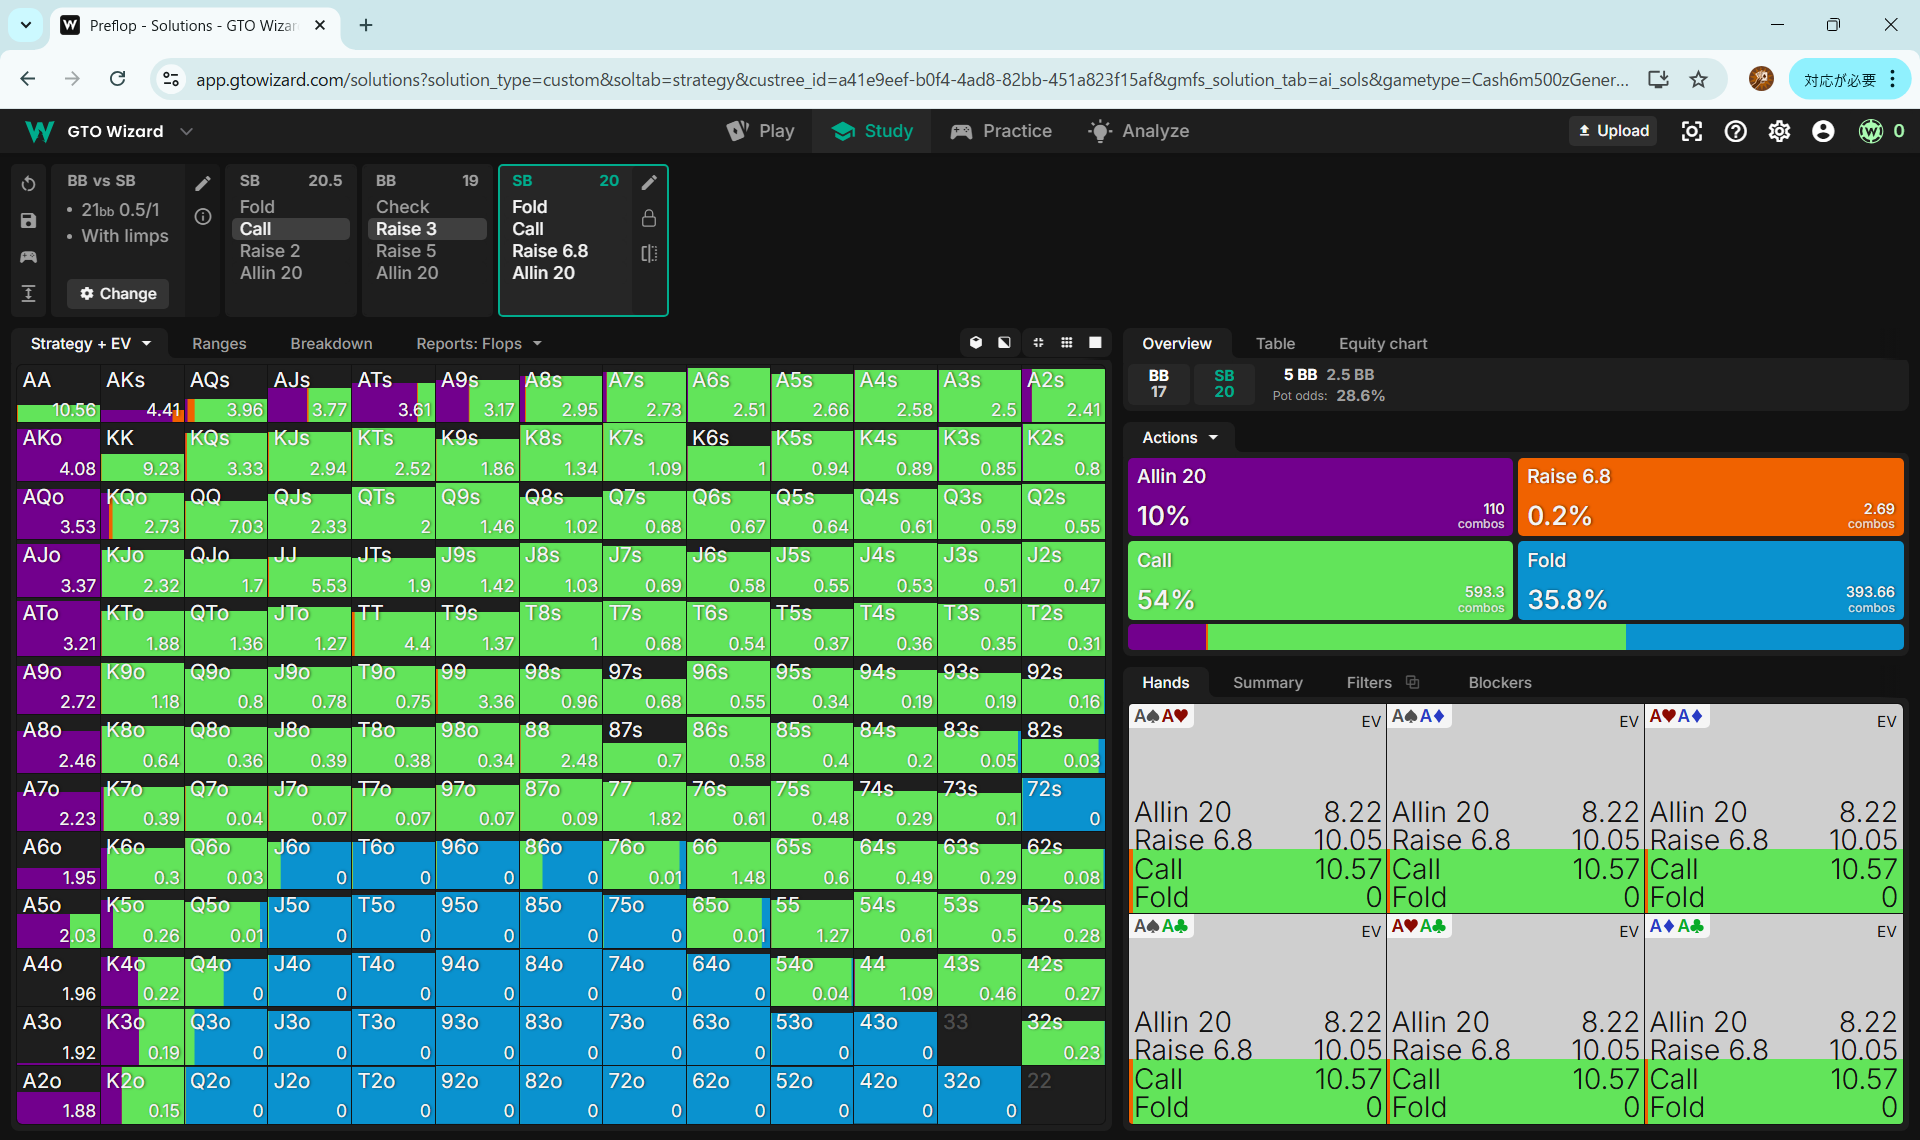
Task: Click the screenshot capture icon in top bar
Action: click(1691, 131)
